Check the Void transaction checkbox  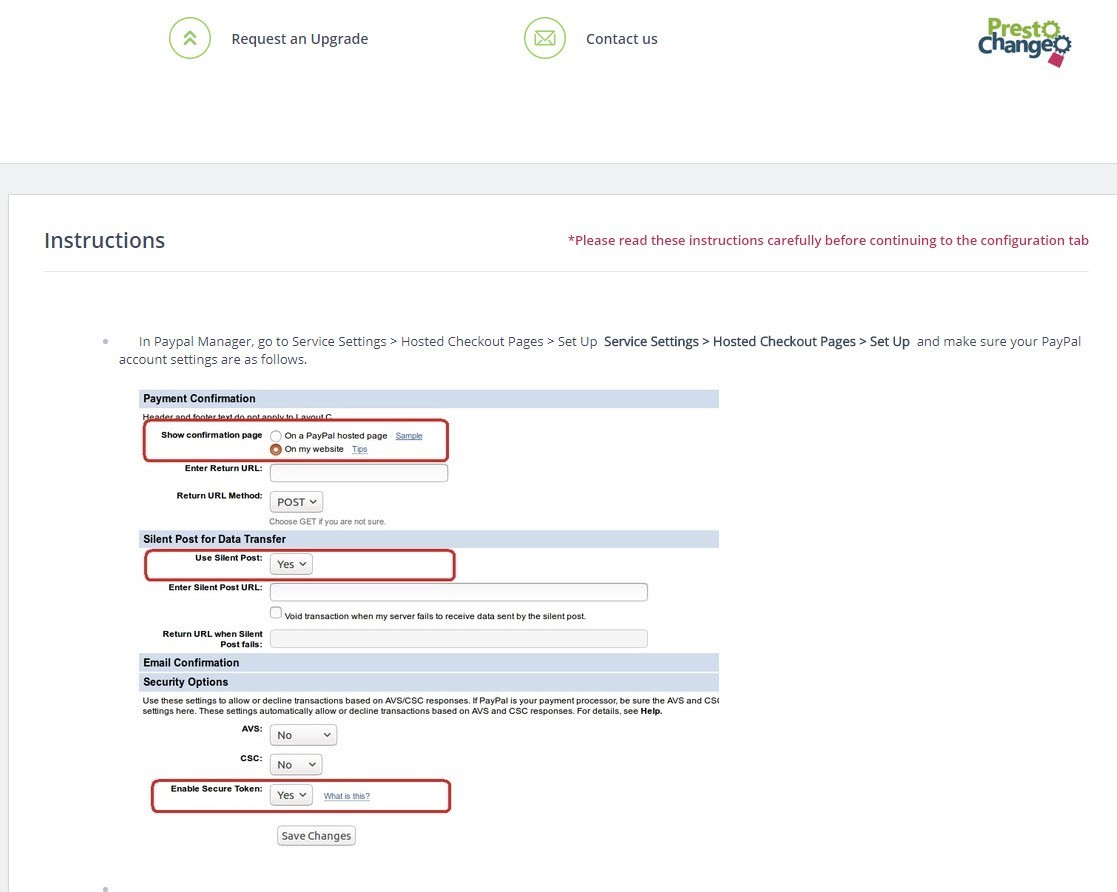tap(276, 613)
